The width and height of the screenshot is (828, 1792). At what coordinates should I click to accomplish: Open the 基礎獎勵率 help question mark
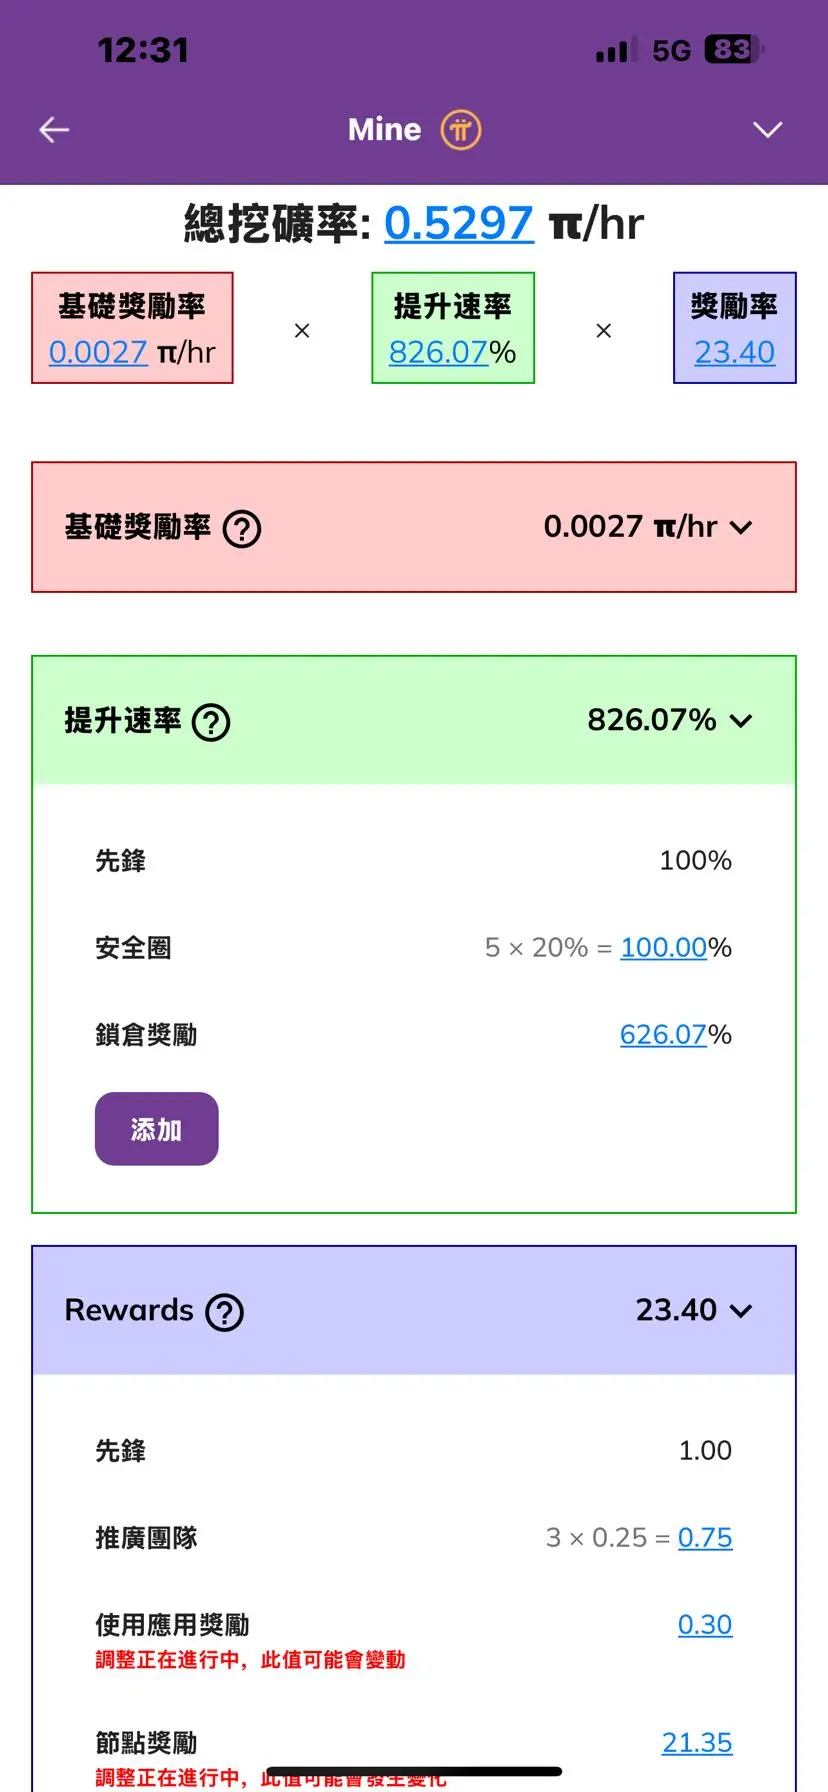[241, 527]
